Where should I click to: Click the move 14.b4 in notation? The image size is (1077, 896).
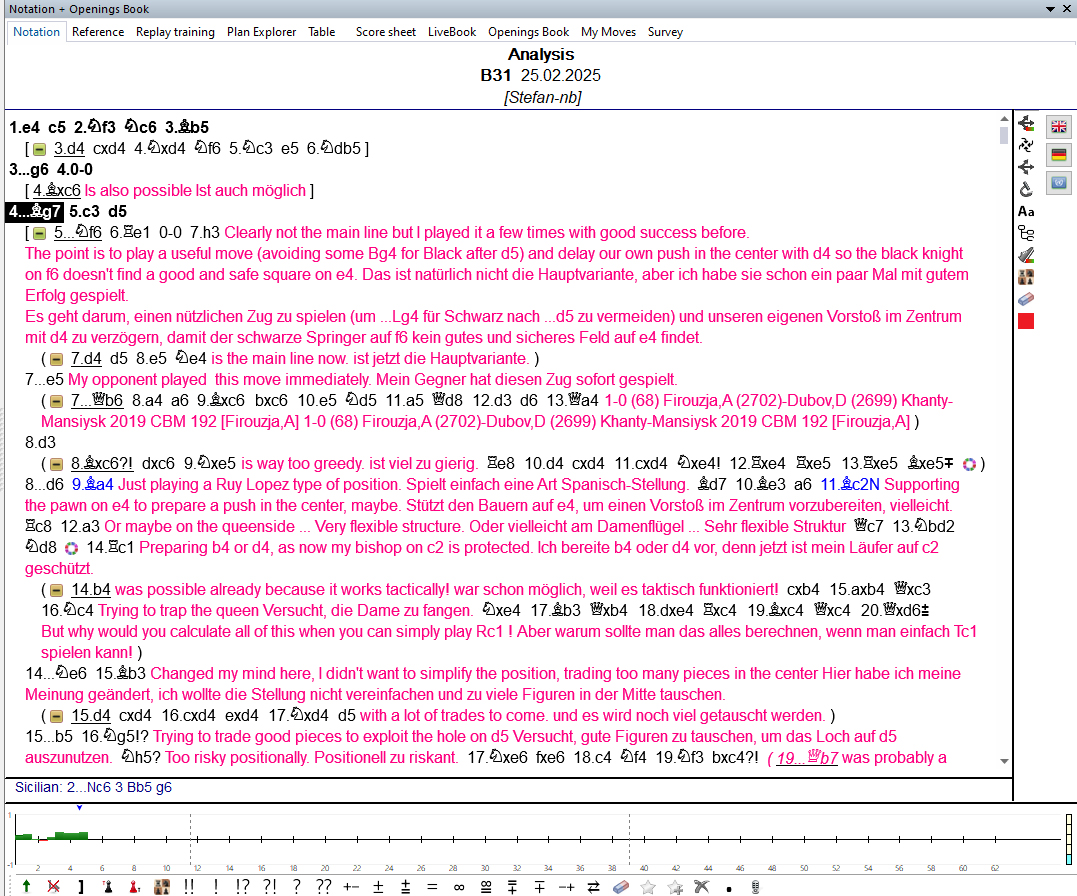tap(90, 589)
